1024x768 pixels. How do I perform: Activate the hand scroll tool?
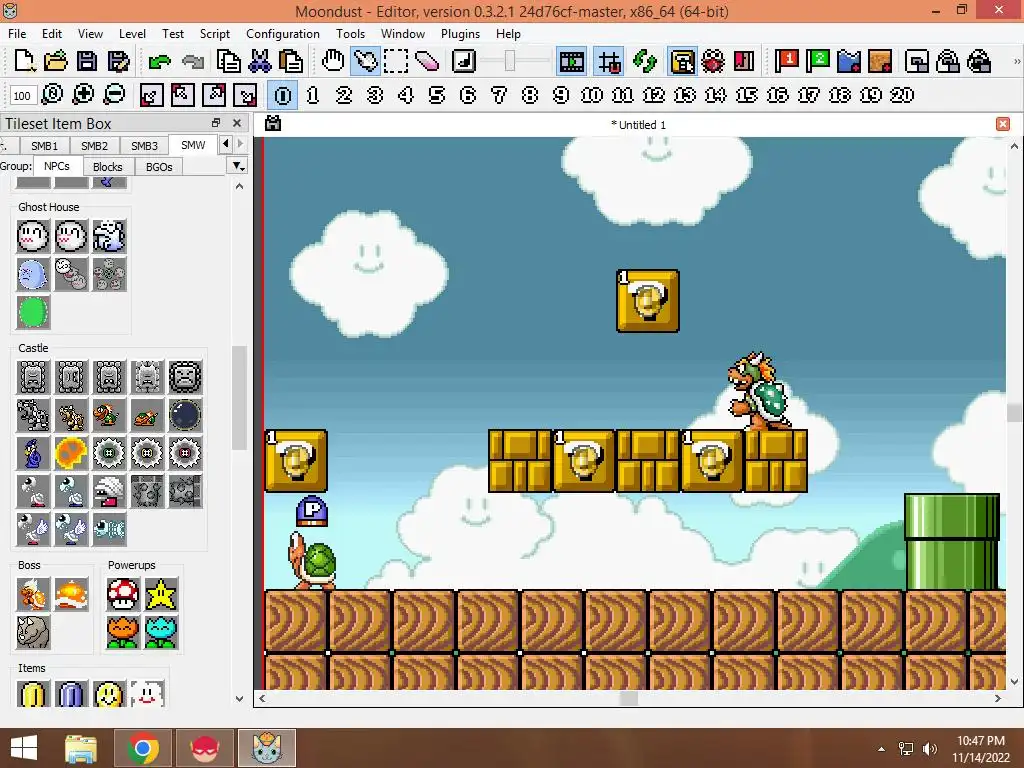(333, 61)
